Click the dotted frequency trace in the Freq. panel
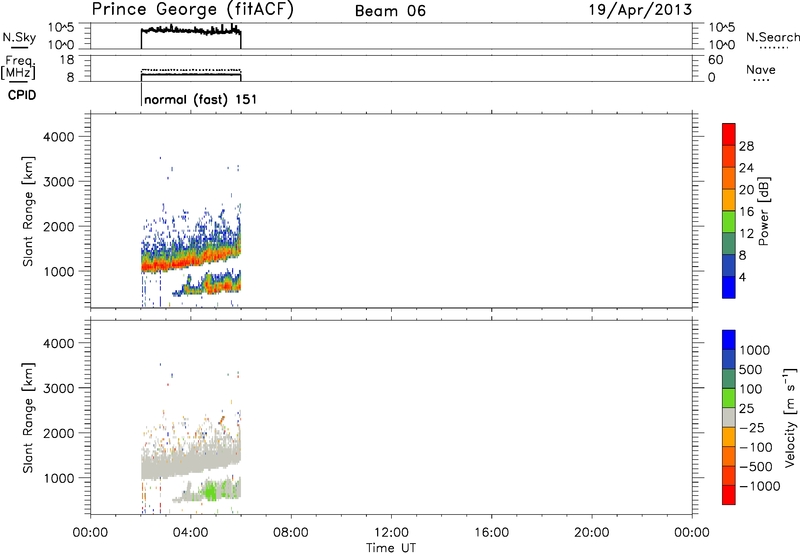800x554 pixels. coord(191,69)
